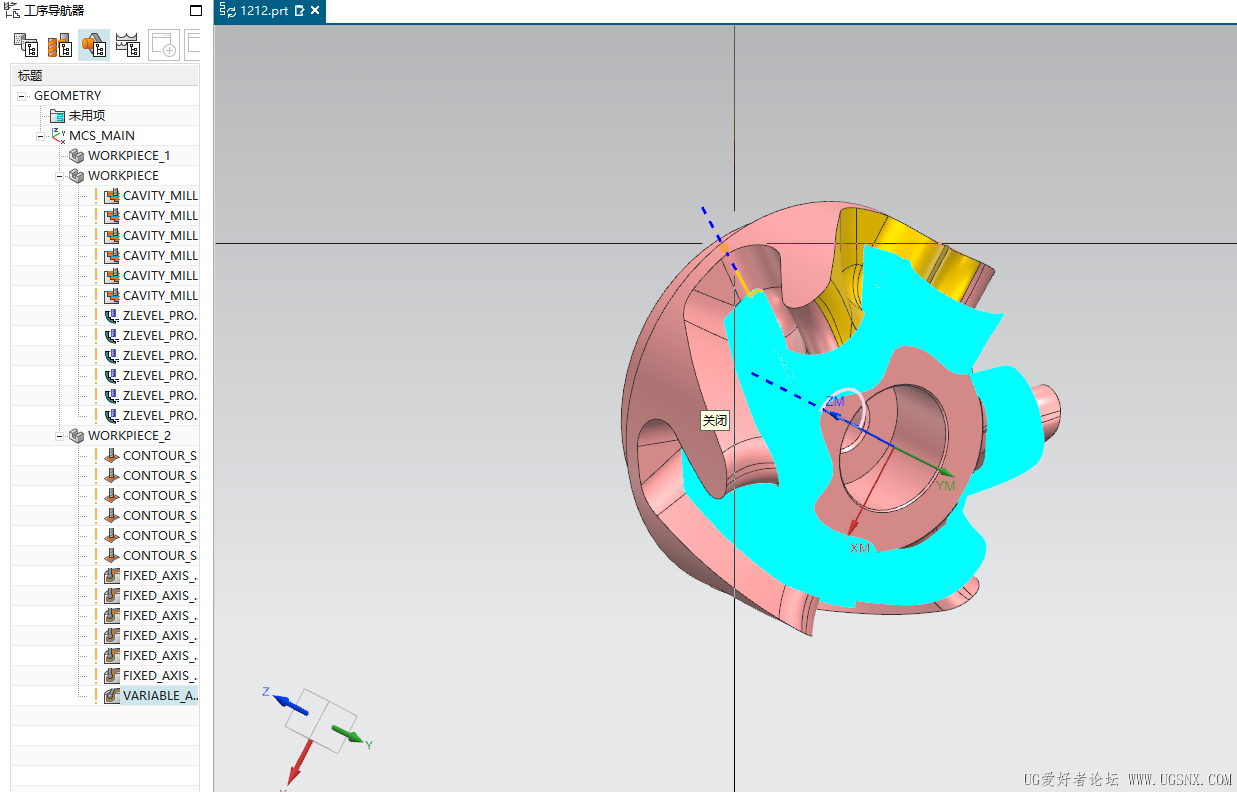The width and height of the screenshot is (1237, 792).
Task: Select the first CAVITY_MILL operation
Action: coord(160,196)
